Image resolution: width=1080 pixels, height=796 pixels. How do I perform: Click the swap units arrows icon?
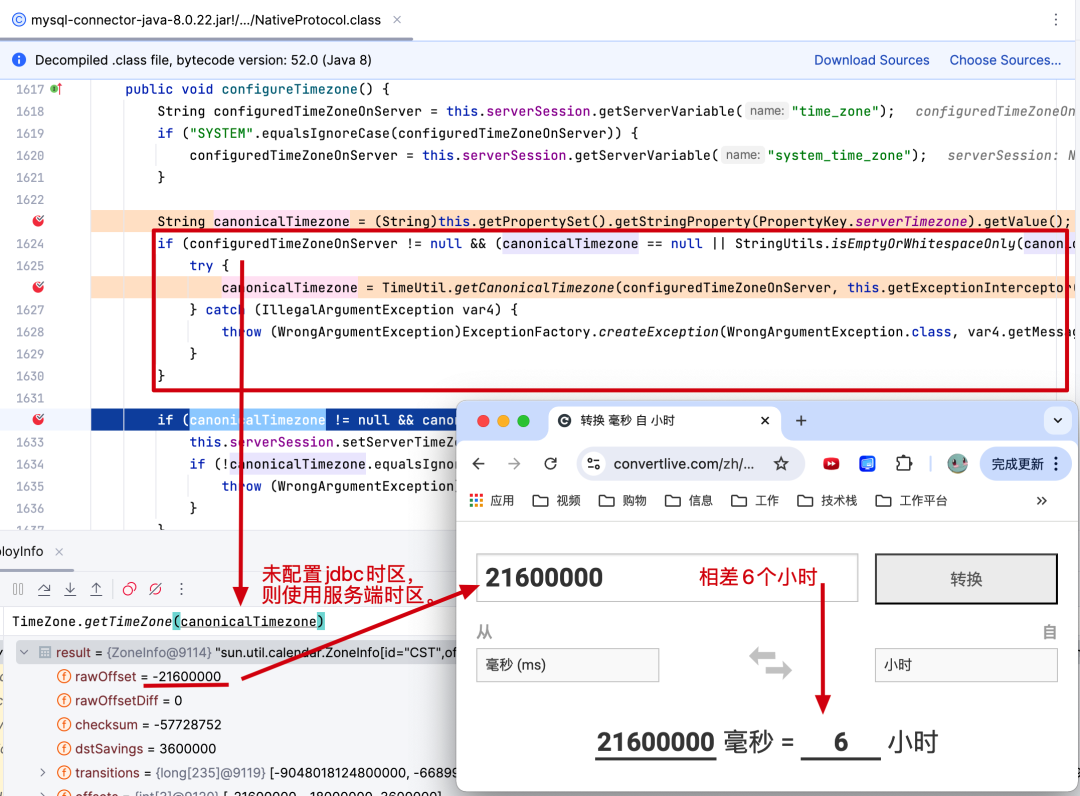pyautogui.click(x=771, y=662)
